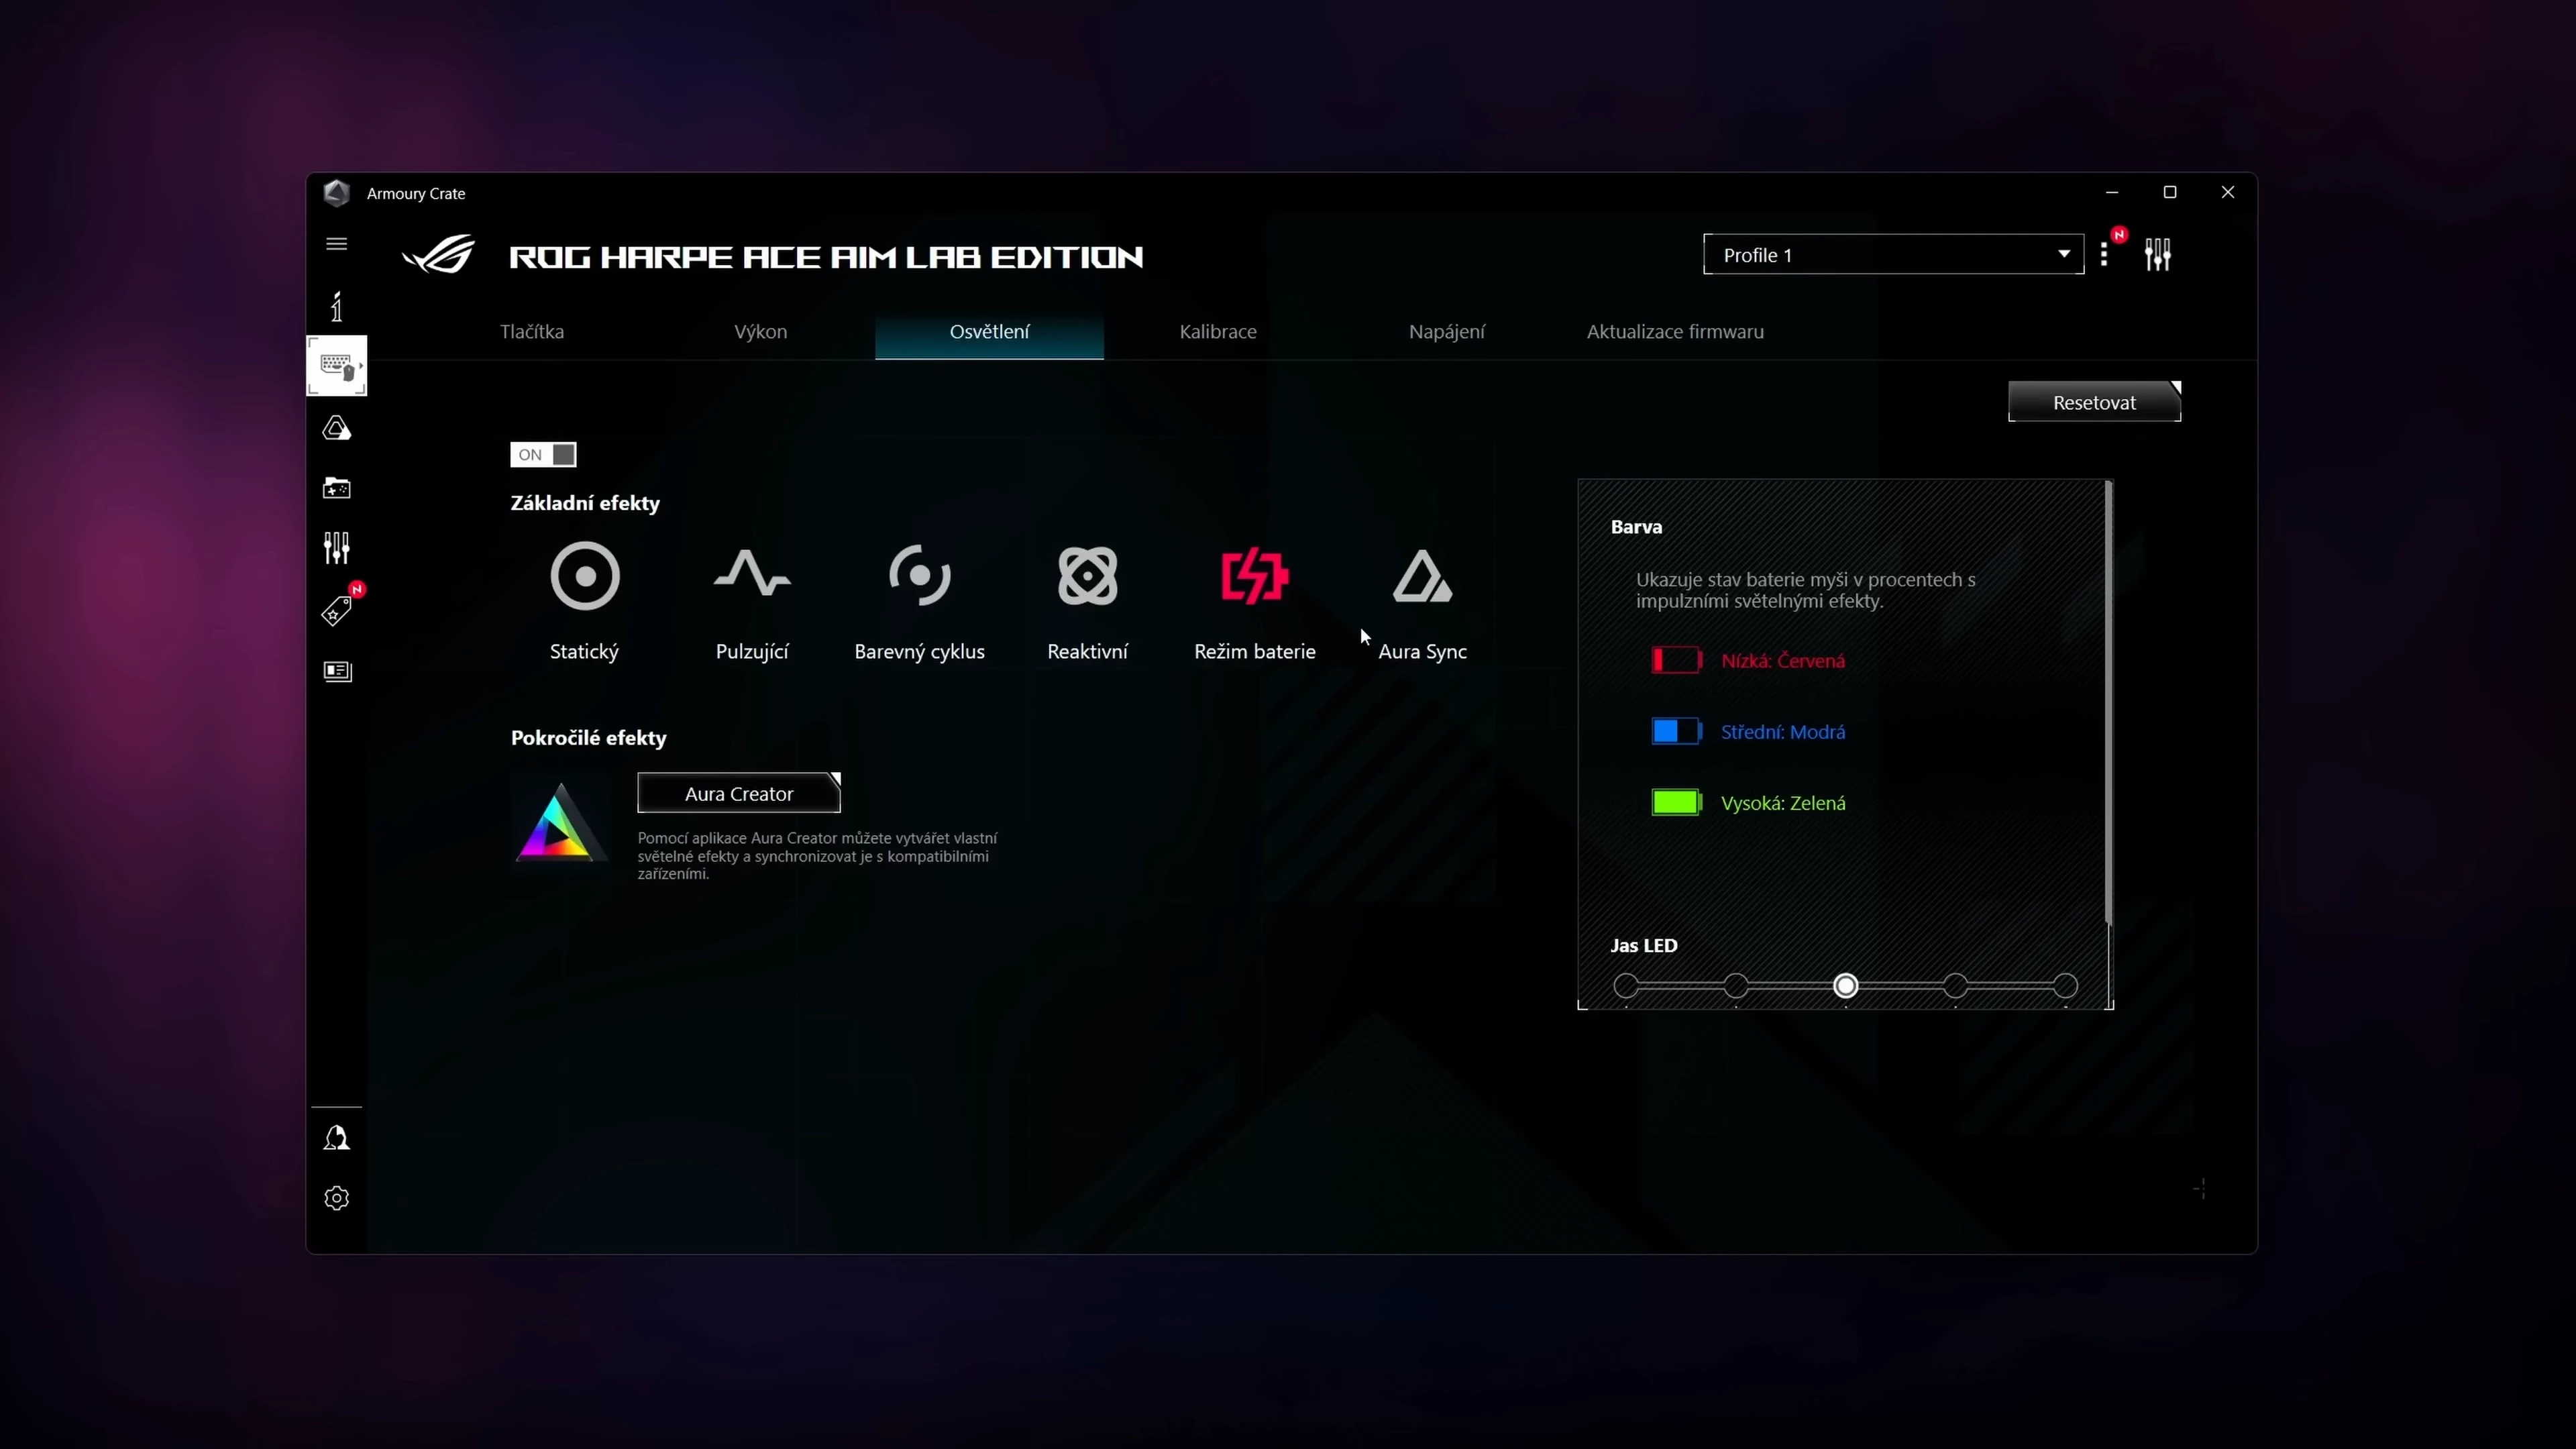Select the Barevný cyklus effect
The image size is (2576, 1449).
click(919, 602)
